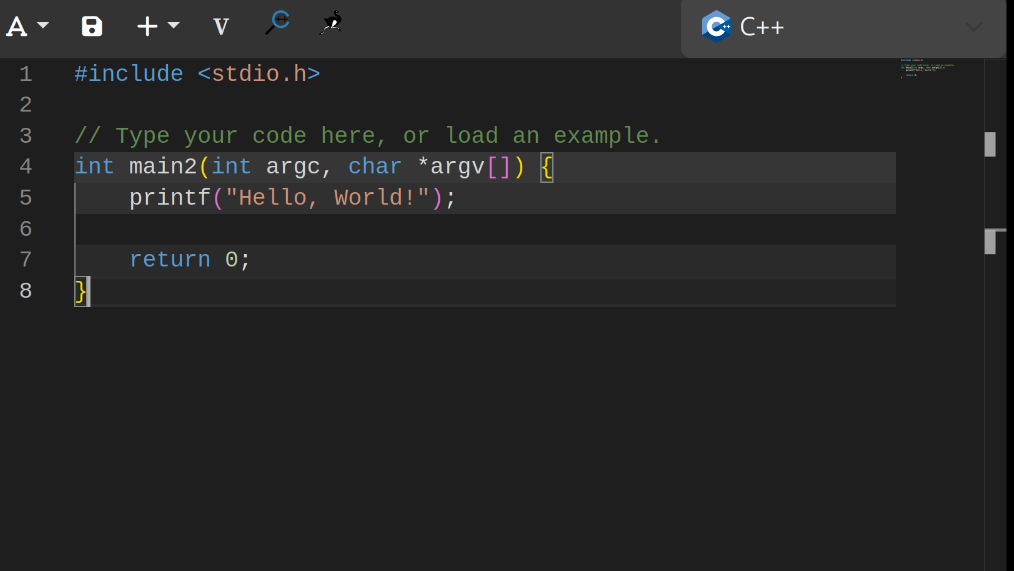
Task: Click on 'printf' call
Action: tap(170, 198)
